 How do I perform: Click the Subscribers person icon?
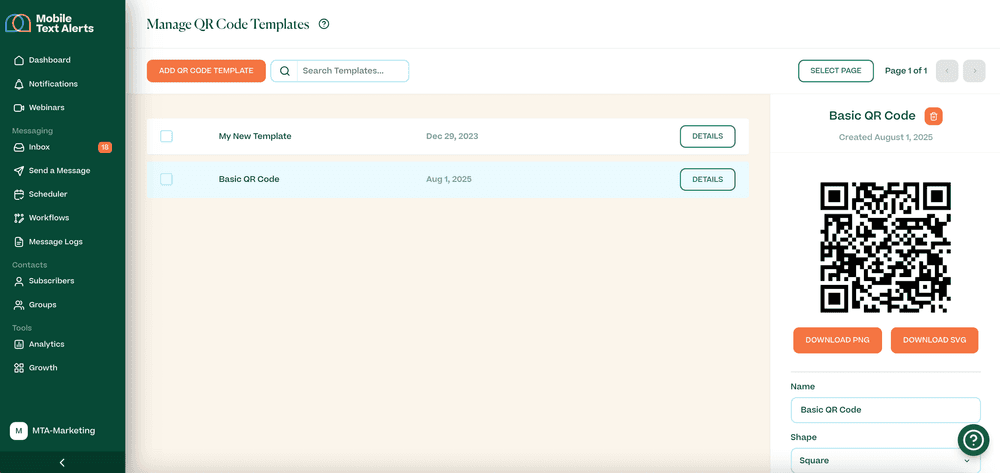tap(18, 281)
